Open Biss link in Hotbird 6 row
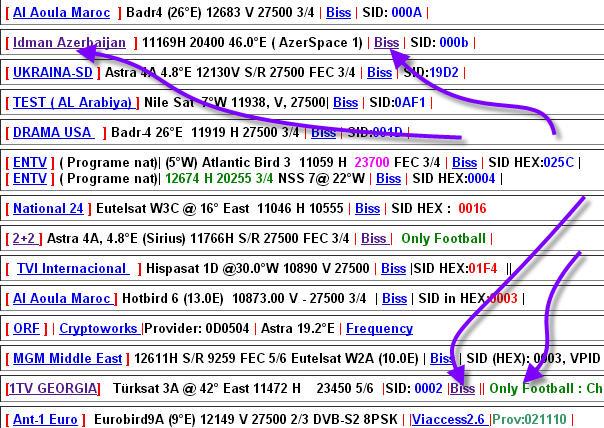The height and width of the screenshot is (428, 604). [394, 299]
